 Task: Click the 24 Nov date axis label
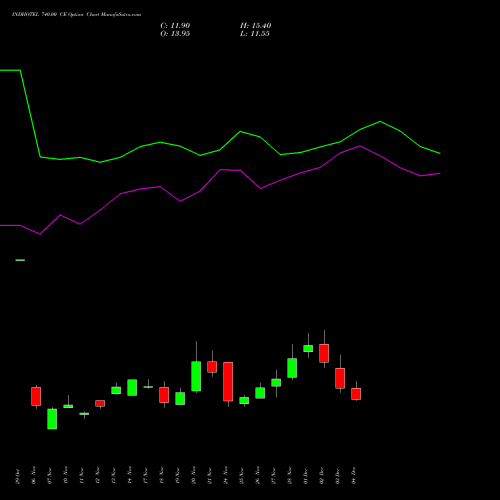[226, 476]
